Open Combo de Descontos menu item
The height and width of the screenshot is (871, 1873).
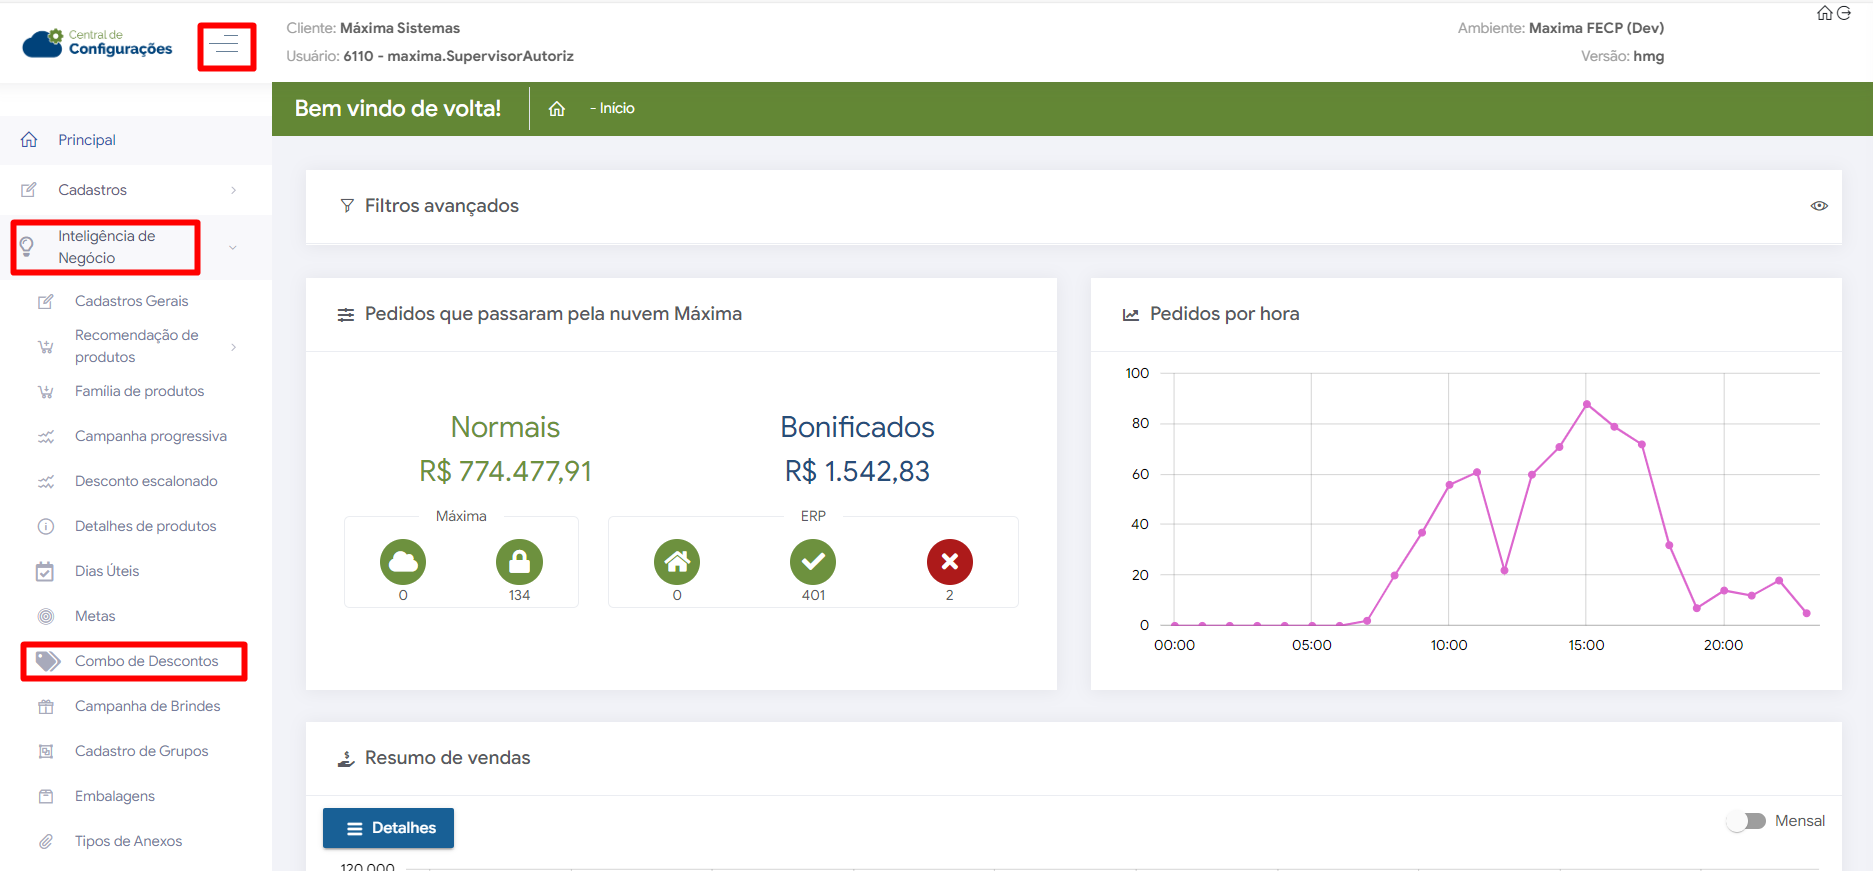(x=146, y=661)
